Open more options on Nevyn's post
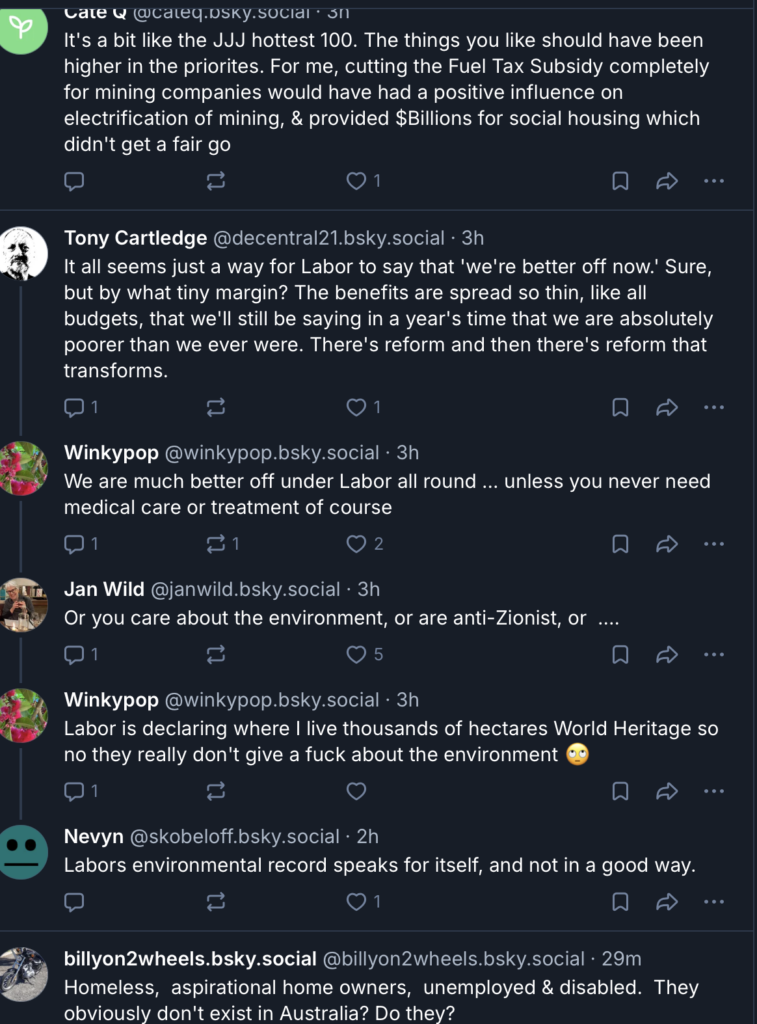 (714, 902)
